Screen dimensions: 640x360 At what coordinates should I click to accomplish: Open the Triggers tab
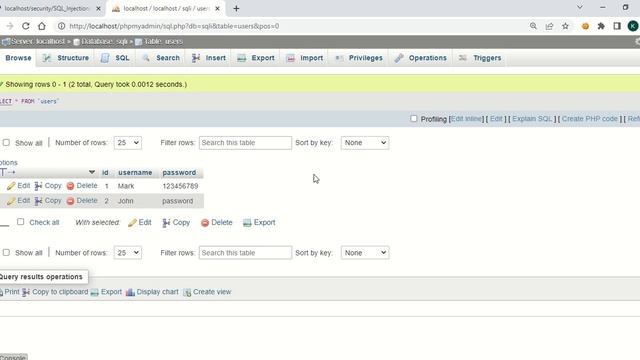[480, 58]
